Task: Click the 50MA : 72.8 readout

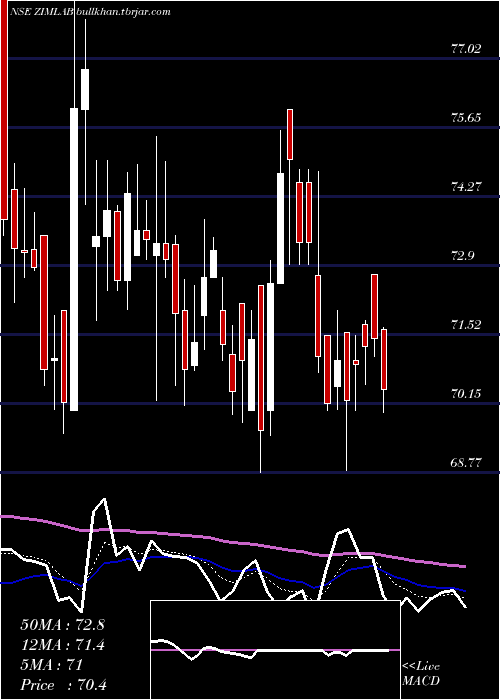Action: 62,625
